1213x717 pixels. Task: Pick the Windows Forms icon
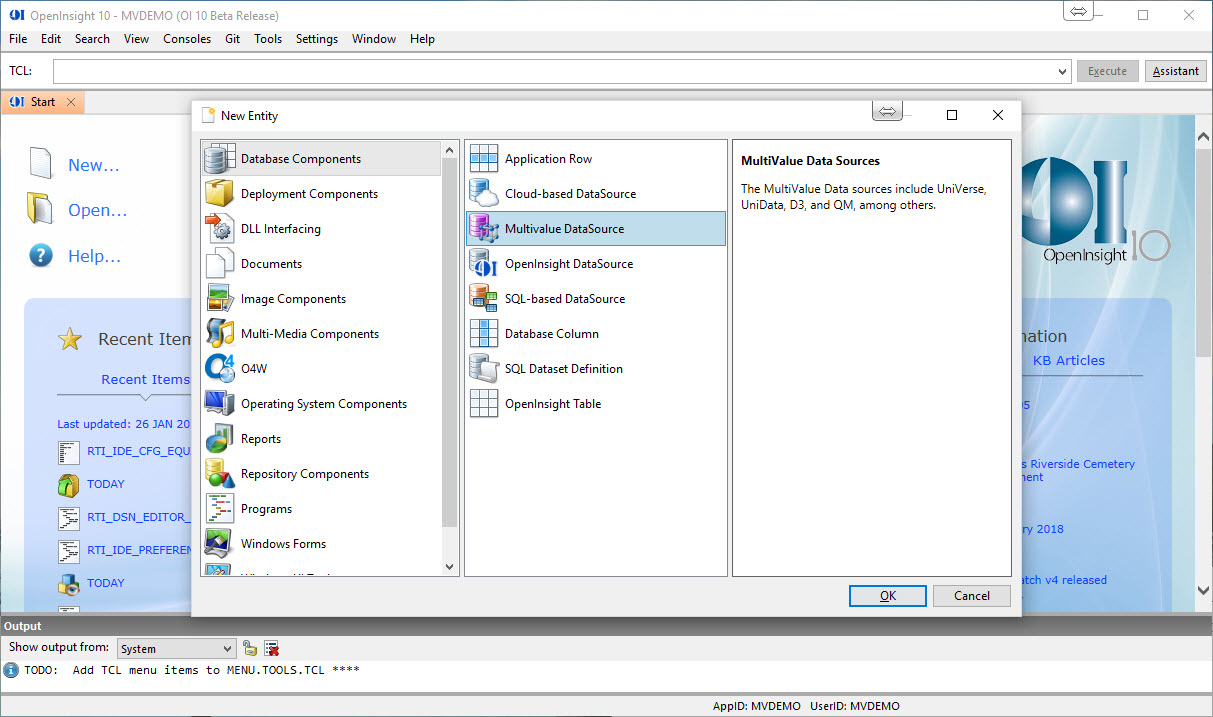(219, 544)
